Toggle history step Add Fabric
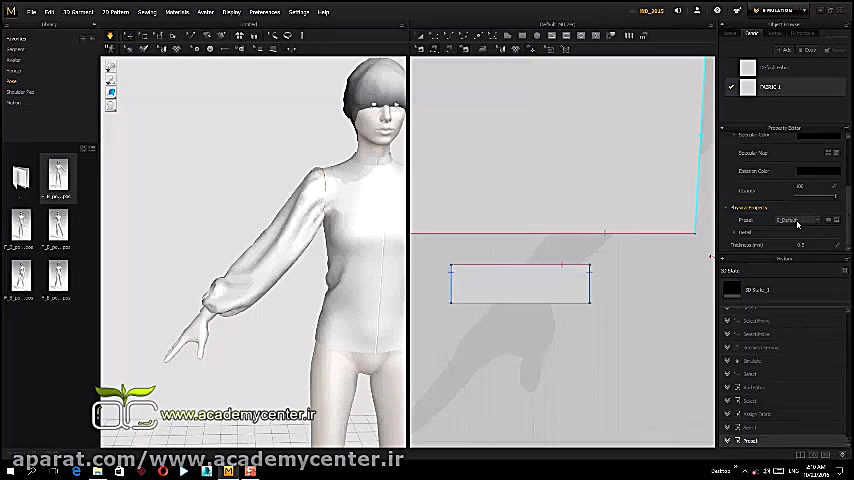Viewport: 854px width, 480px height. (x=728, y=387)
